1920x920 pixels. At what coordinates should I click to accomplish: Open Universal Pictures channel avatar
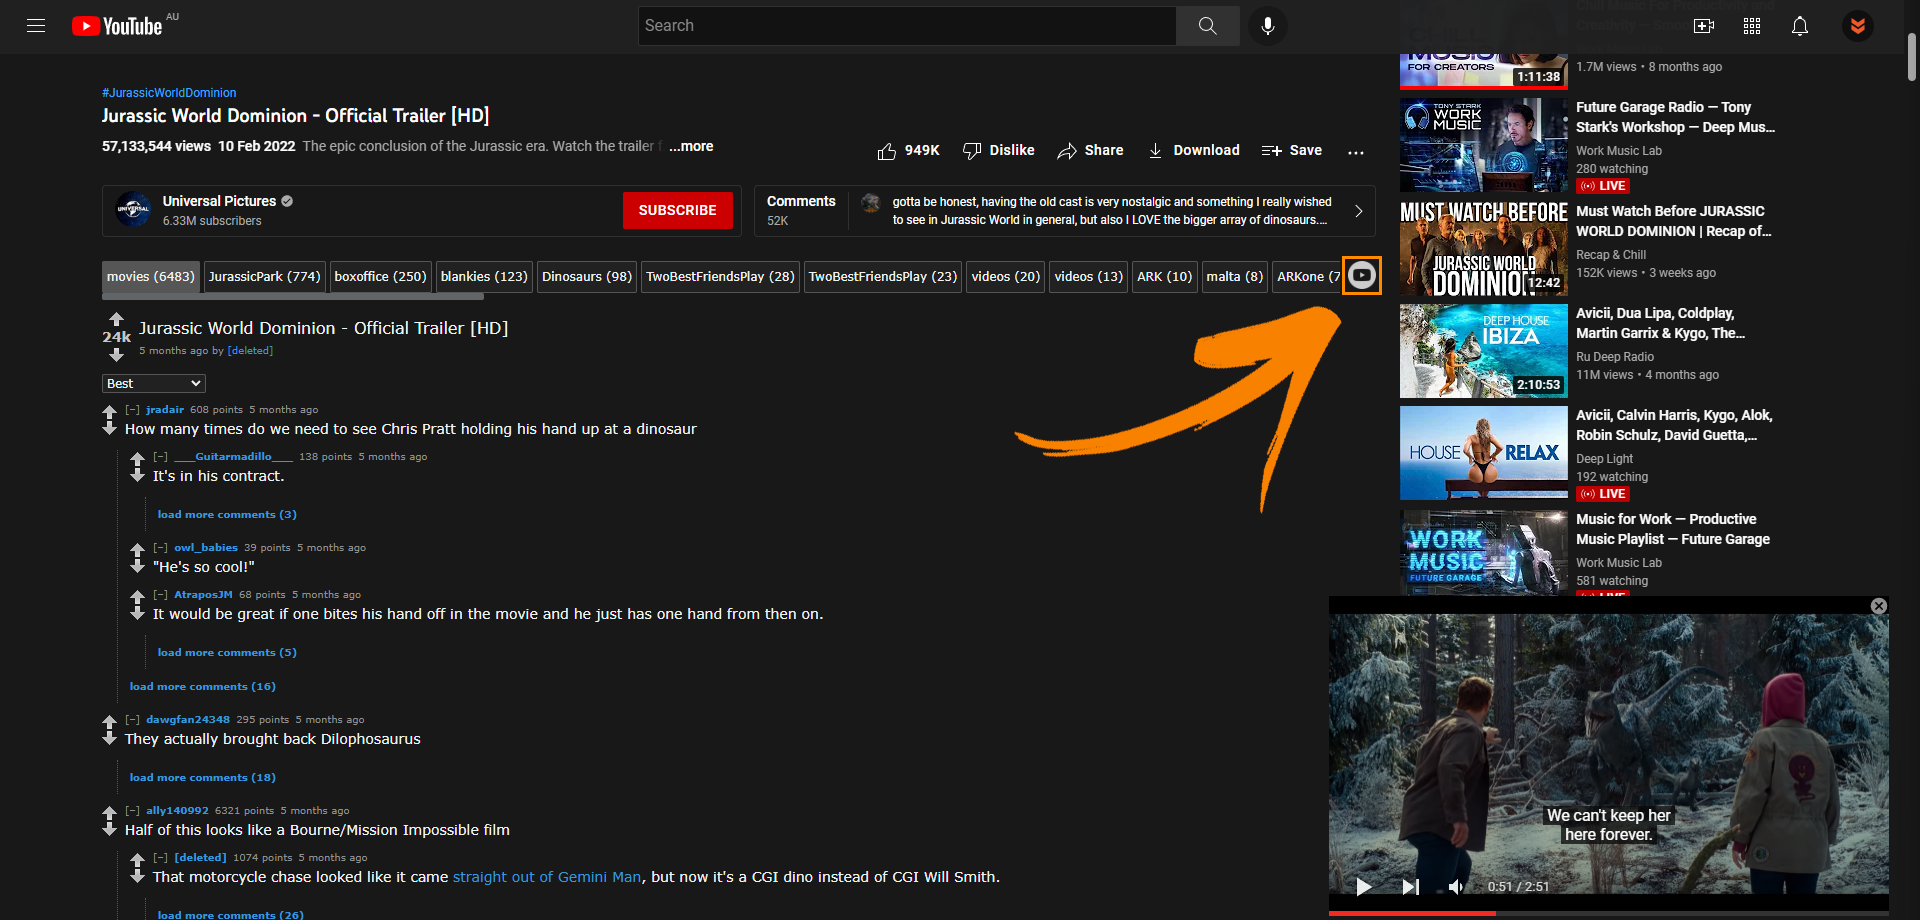coord(133,210)
